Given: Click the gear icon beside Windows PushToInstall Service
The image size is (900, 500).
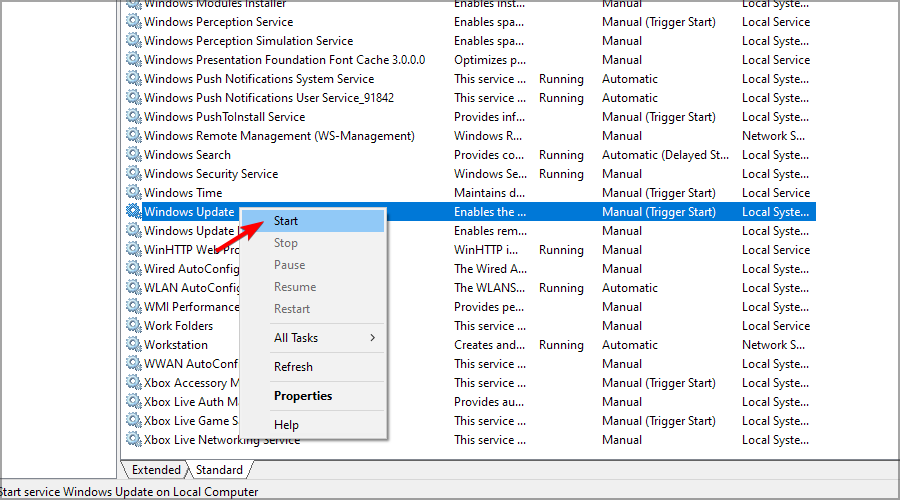Looking at the screenshot, I should point(134,116).
